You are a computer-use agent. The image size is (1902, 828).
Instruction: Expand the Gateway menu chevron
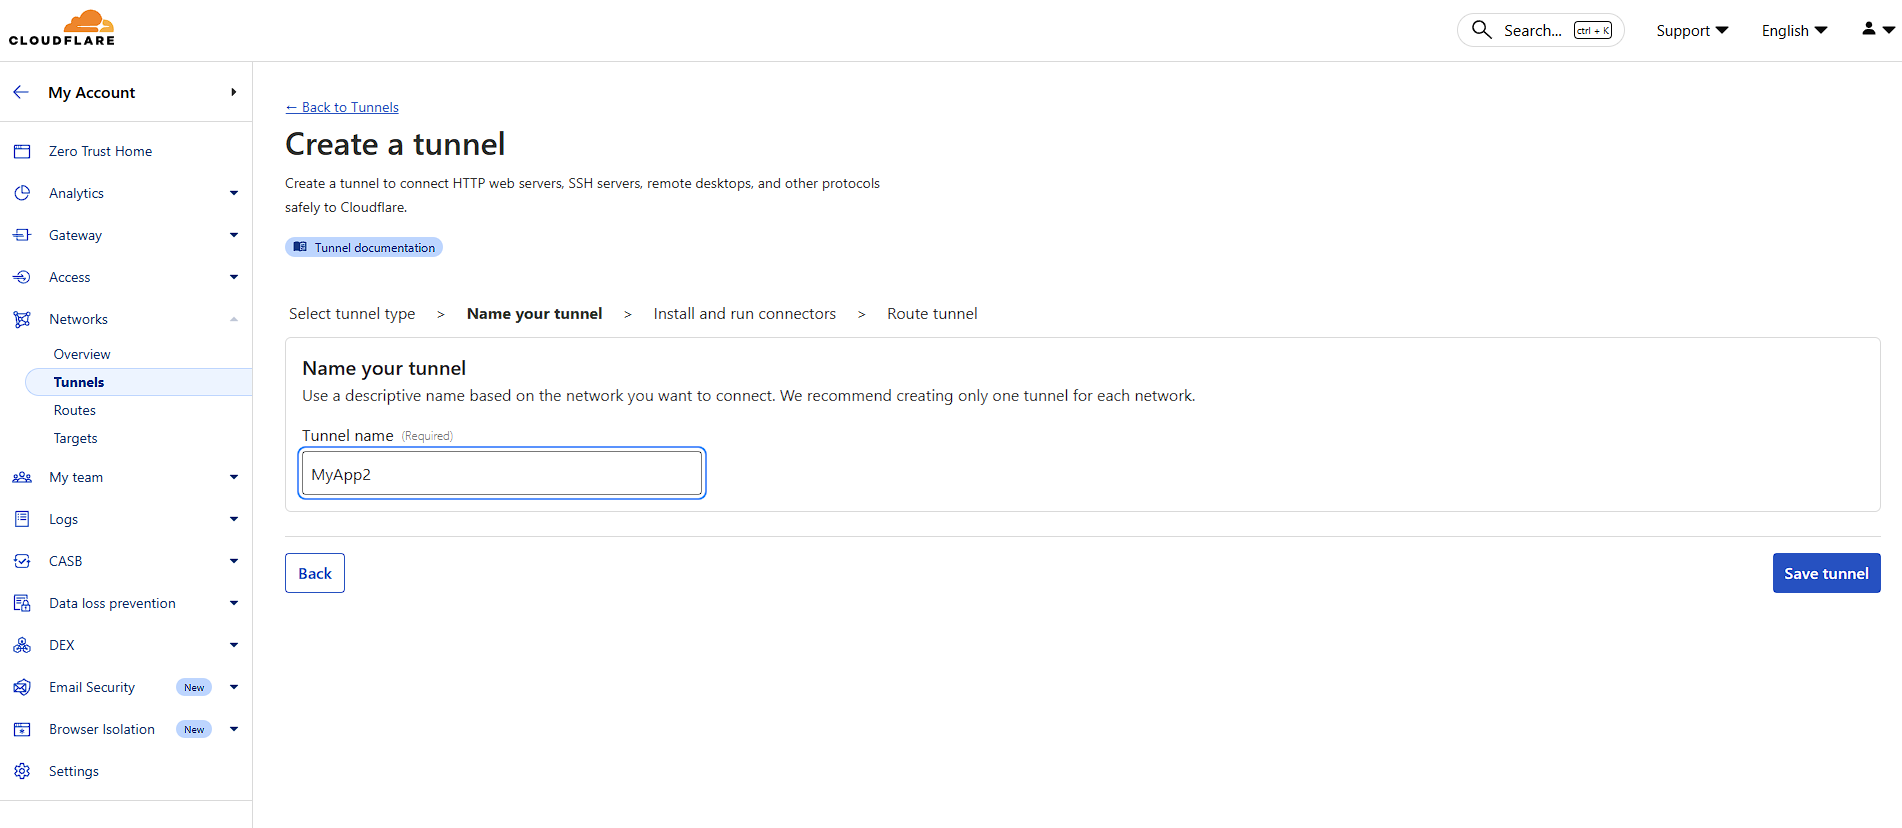233,235
